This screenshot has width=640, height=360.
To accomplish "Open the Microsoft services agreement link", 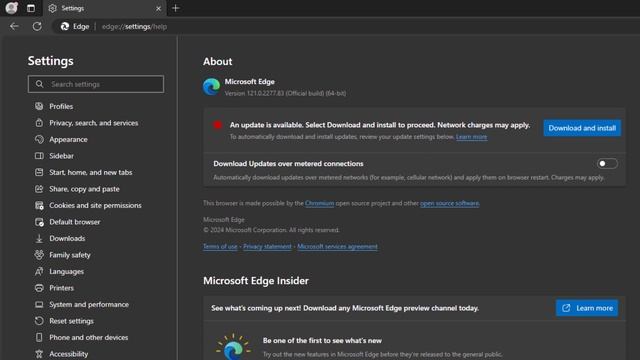I will [x=337, y=247].
